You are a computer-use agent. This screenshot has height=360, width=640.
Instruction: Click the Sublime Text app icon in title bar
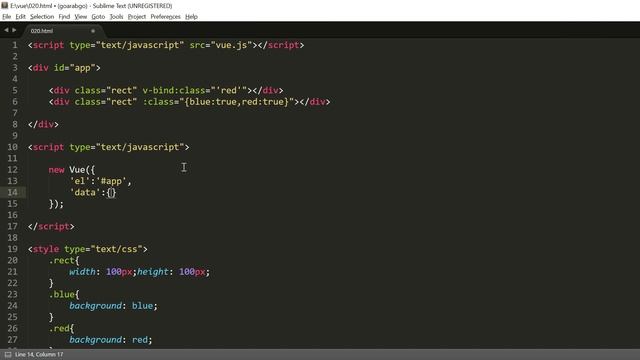point(5,5)
